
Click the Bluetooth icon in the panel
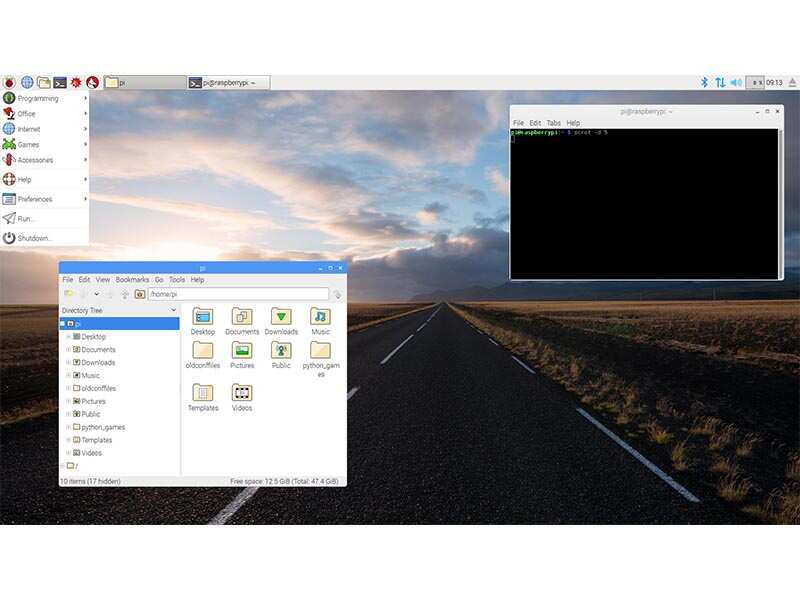(704, 82)
